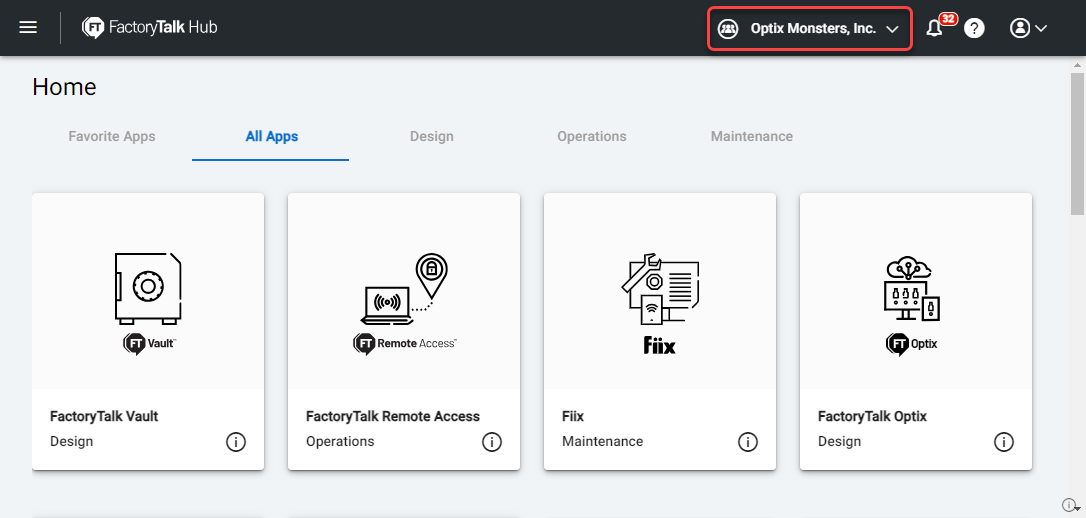Go to the Maintenance tab

pos(752,136)
